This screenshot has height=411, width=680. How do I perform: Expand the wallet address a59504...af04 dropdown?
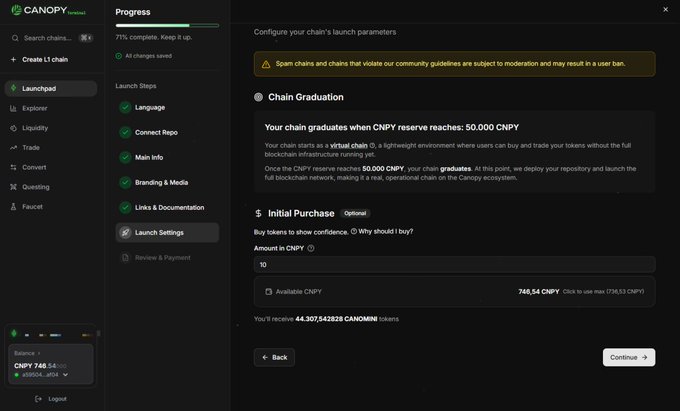point(65,375)
